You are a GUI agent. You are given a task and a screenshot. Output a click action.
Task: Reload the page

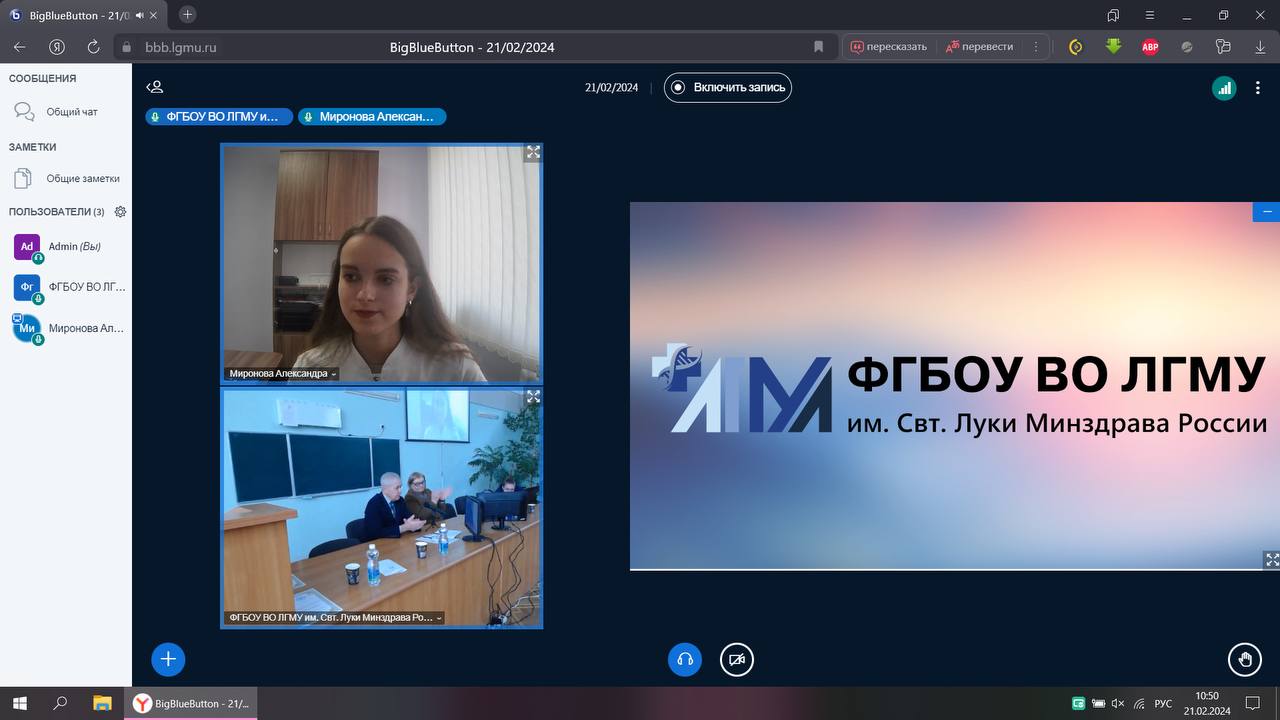93,47
